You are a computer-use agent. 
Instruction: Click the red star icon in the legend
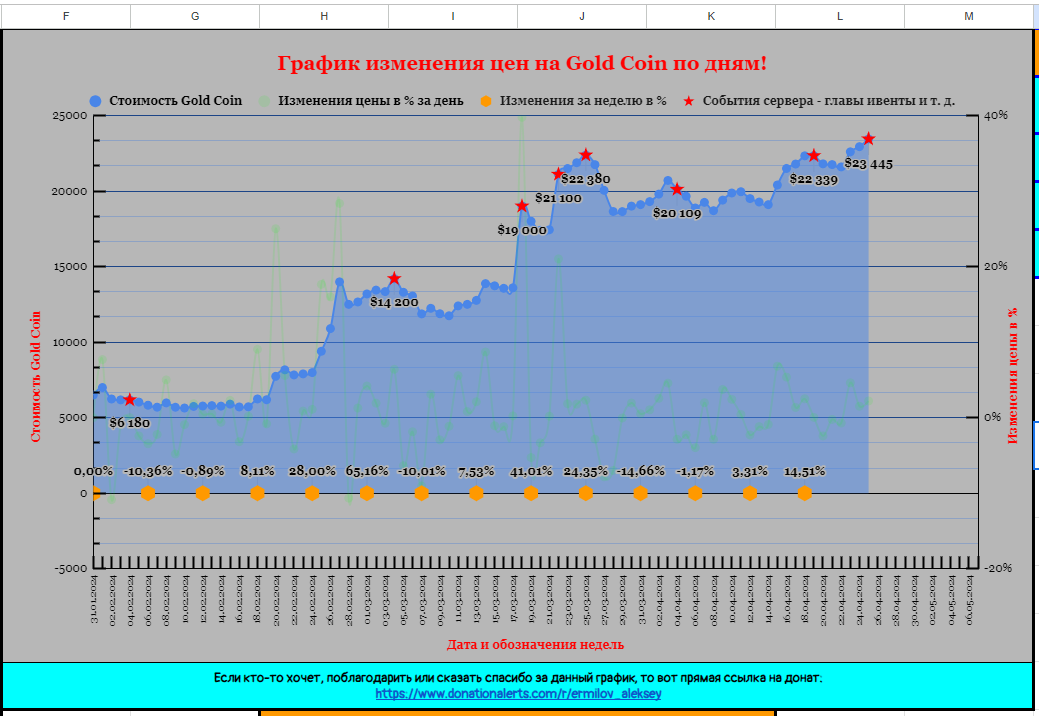[x=688, y=101]
